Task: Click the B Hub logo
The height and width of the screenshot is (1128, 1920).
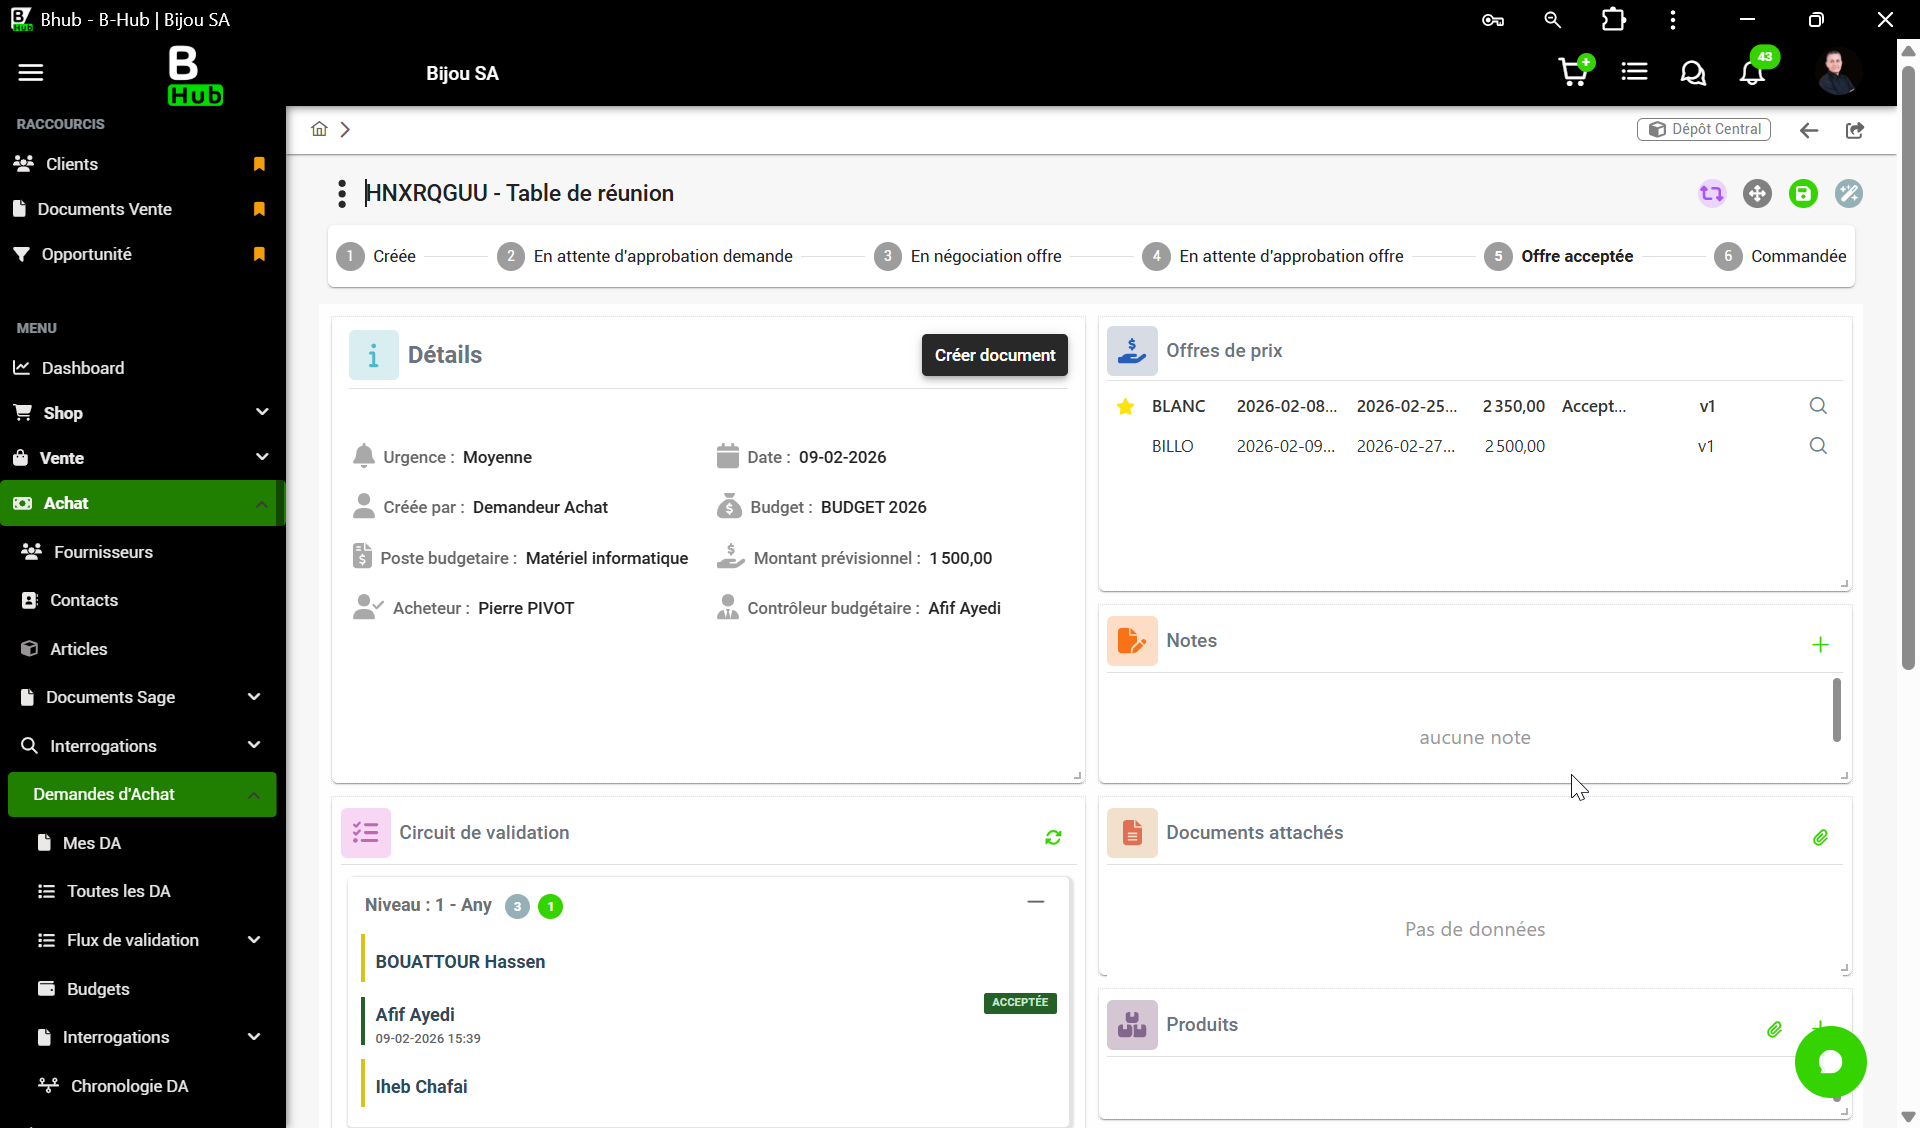Action: click(195, 75)
